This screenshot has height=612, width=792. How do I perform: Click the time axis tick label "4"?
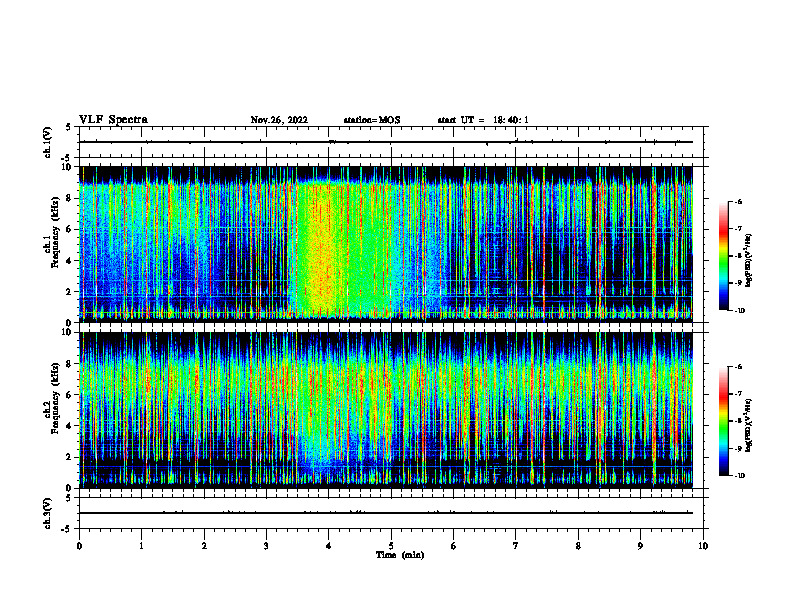329,546
